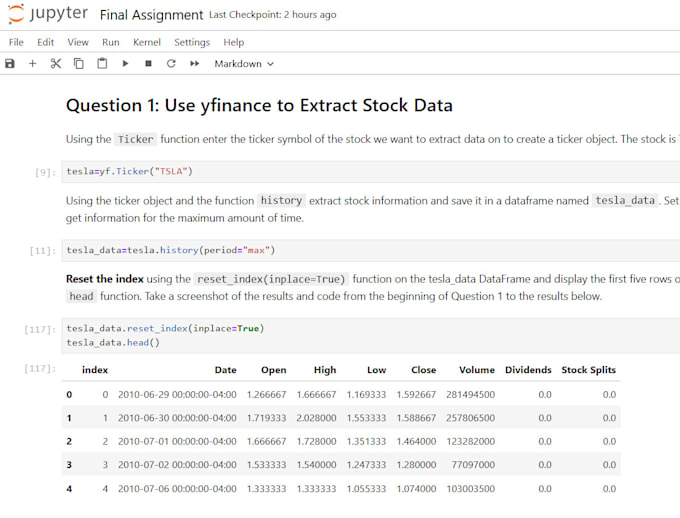Open the View menu

coord(78,42)
